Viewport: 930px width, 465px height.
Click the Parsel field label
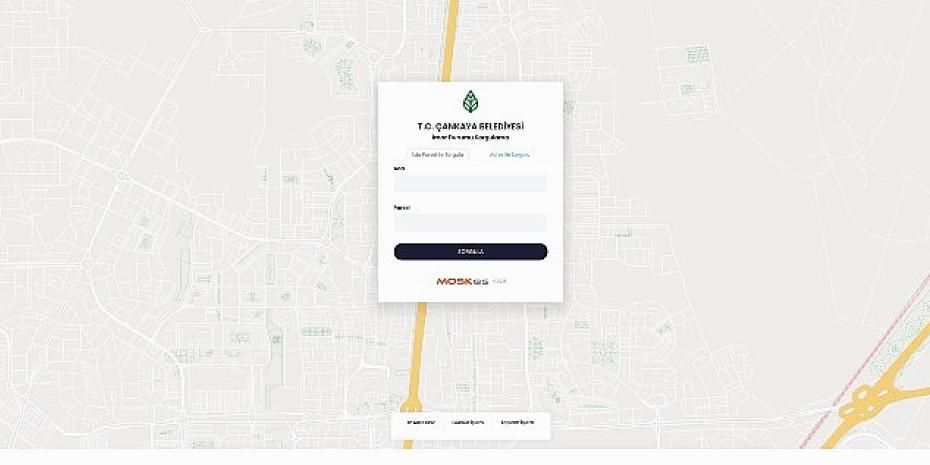(402, 208)
